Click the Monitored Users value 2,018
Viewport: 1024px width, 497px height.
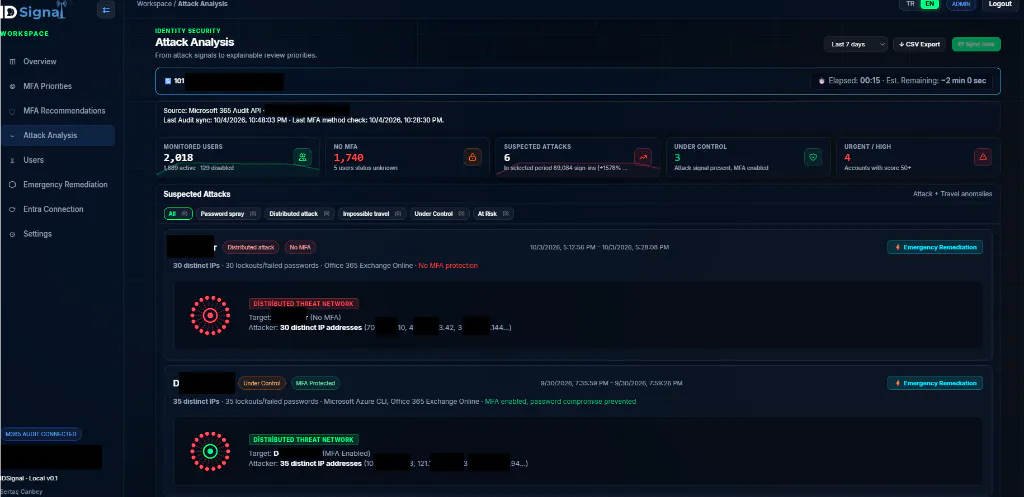click(178, 157)
